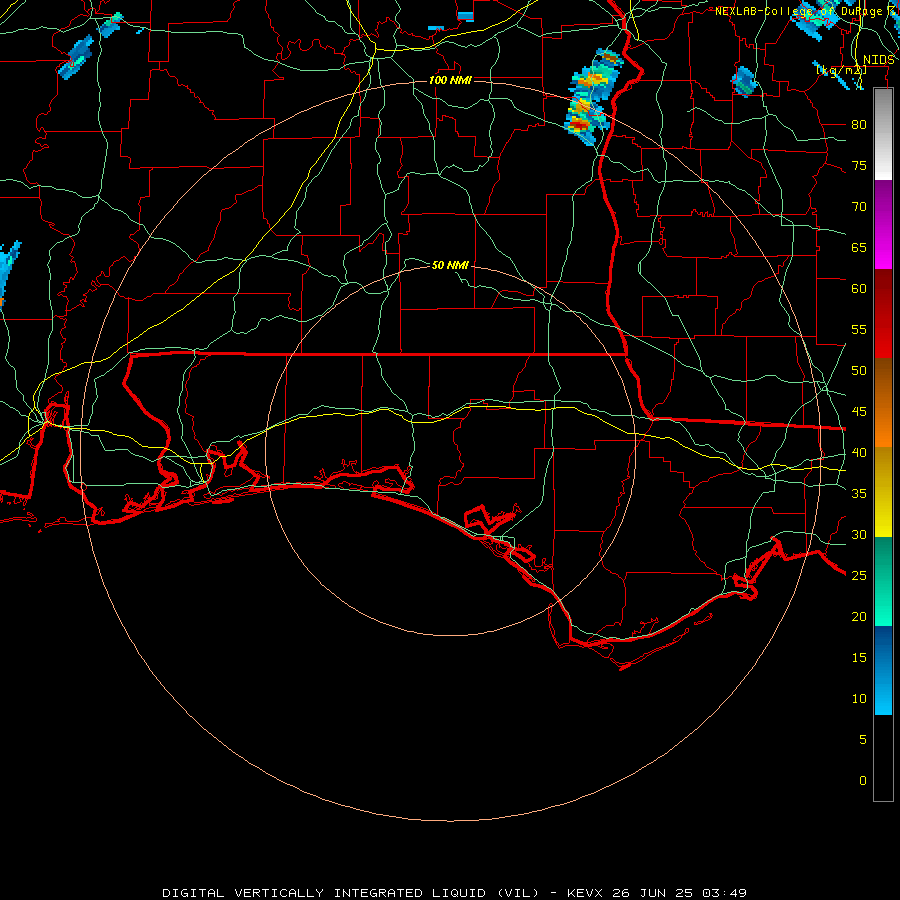Click the legend value 20
The width and height of the screenshot is (900, 900).
859,616
